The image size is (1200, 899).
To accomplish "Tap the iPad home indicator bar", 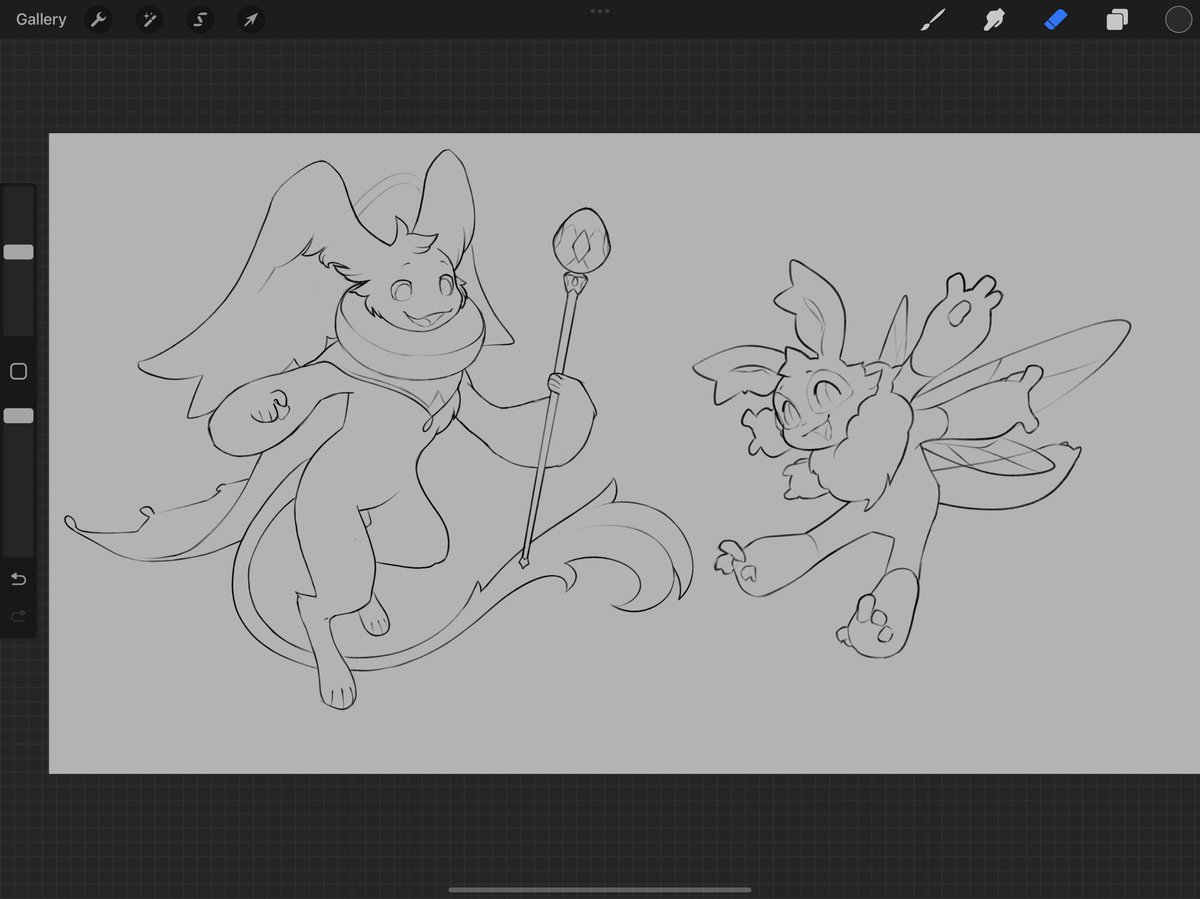I will pos(599,888).
